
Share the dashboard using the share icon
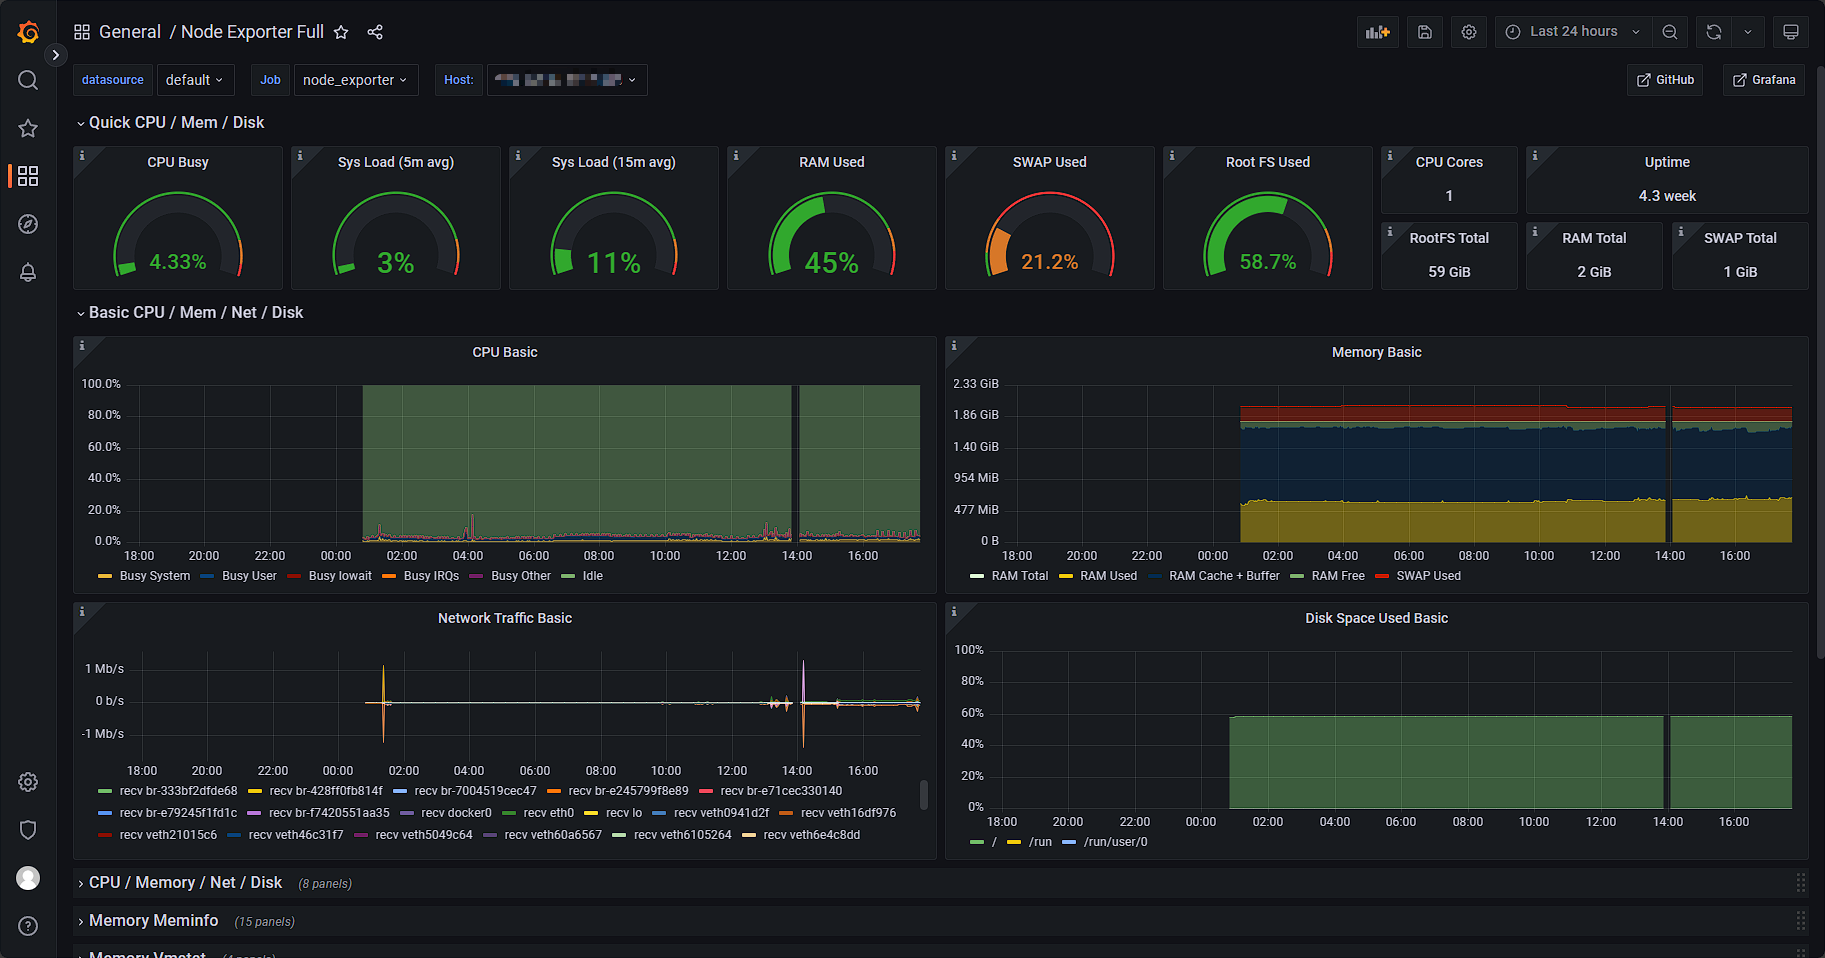[375, 32]
